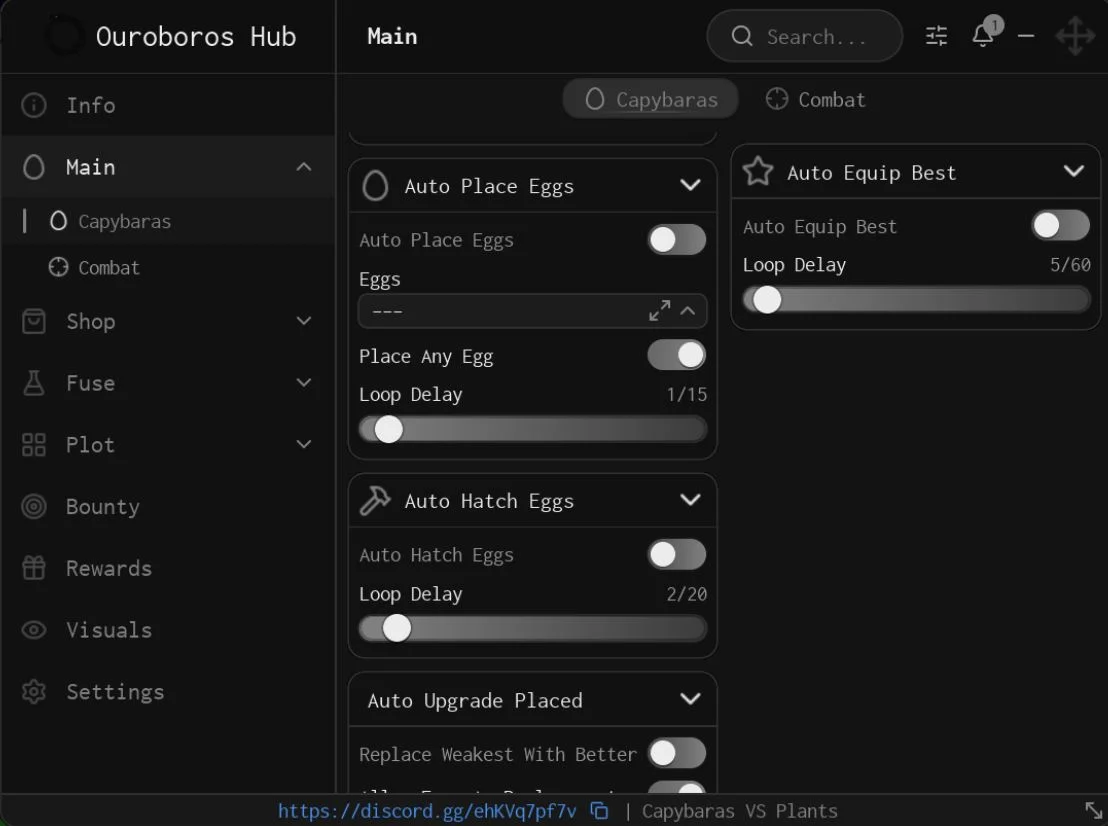Open notifications bell icon

(x=983, y=35)
